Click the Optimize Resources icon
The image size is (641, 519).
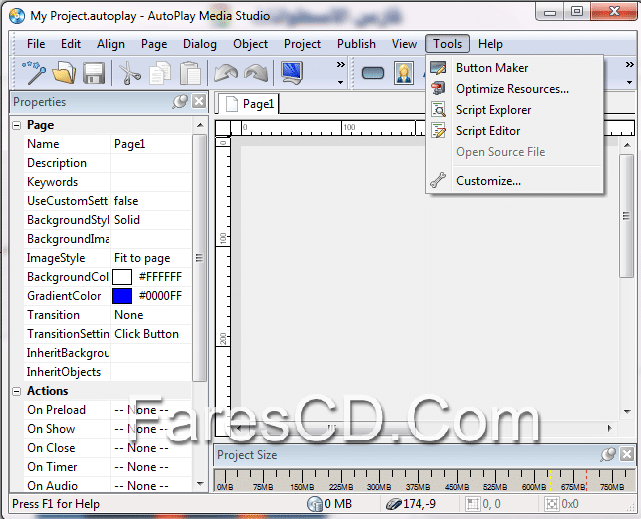click(438, 89)
